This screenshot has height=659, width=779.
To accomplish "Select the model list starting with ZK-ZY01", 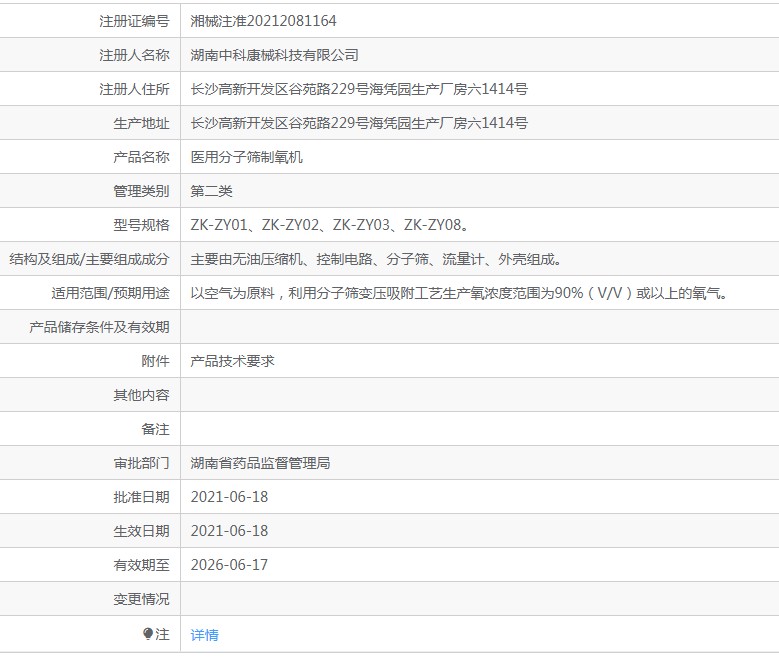I will 329,225.
